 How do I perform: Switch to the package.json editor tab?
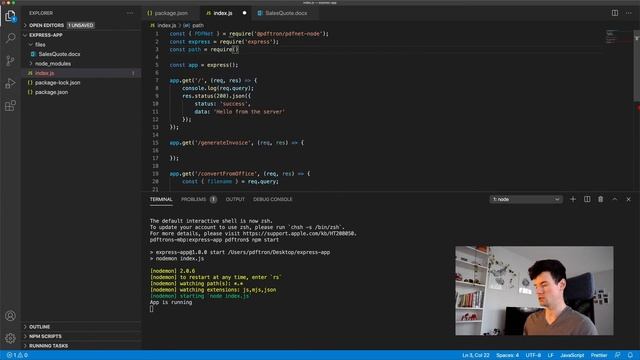tap(171, 13)
